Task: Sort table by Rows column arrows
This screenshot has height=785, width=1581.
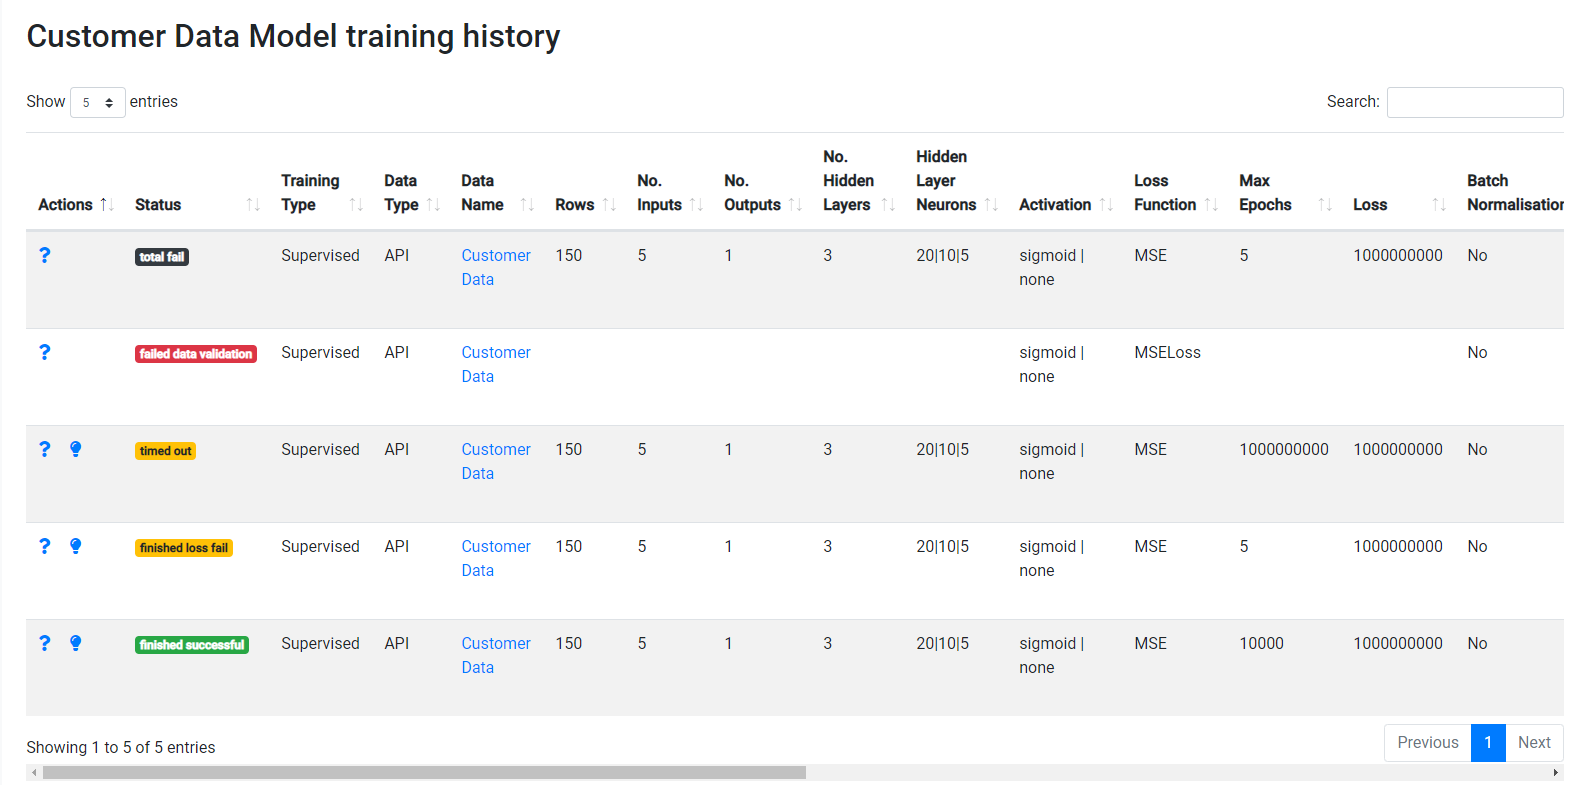Action: [609, 204]
